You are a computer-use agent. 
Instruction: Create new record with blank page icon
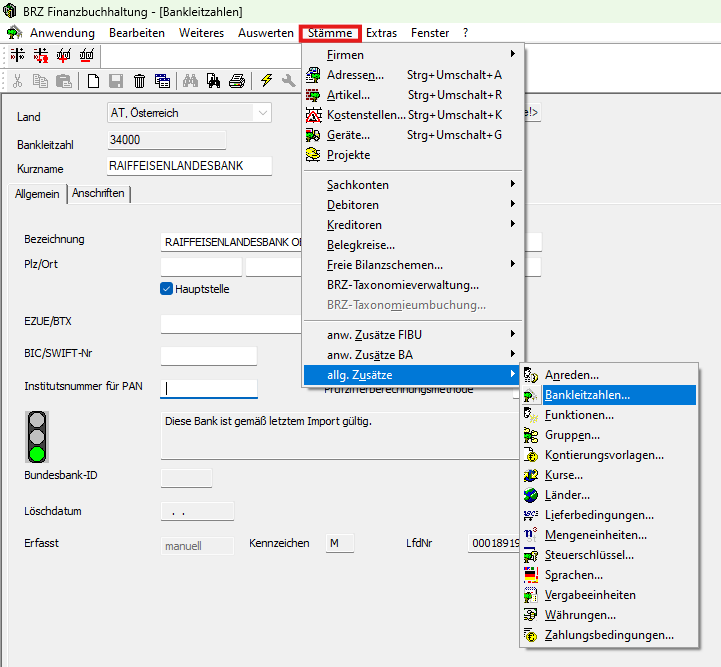(x=93, y=81)
